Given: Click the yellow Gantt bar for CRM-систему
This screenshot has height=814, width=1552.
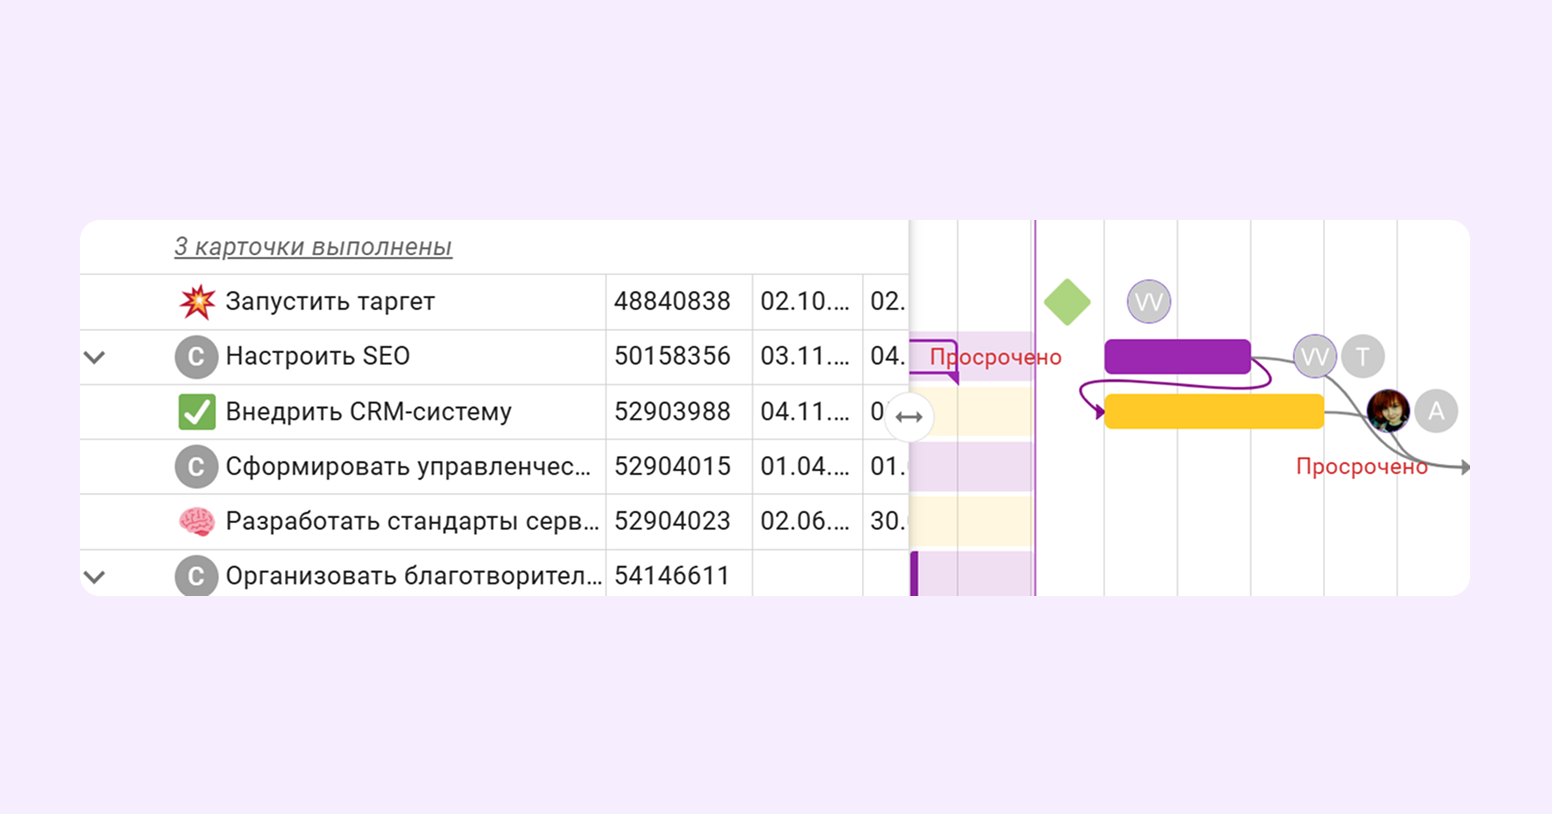Looking at the screenshot, I should (1213, 411).
